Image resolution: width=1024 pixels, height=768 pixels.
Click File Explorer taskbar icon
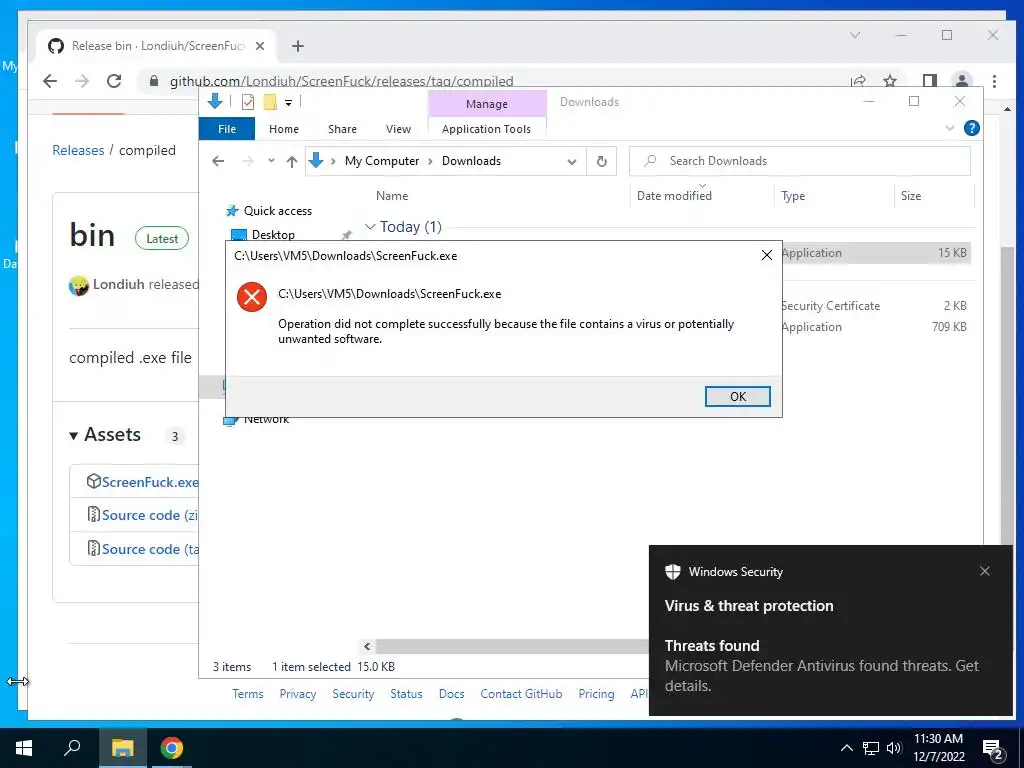[x=122, y=748]
